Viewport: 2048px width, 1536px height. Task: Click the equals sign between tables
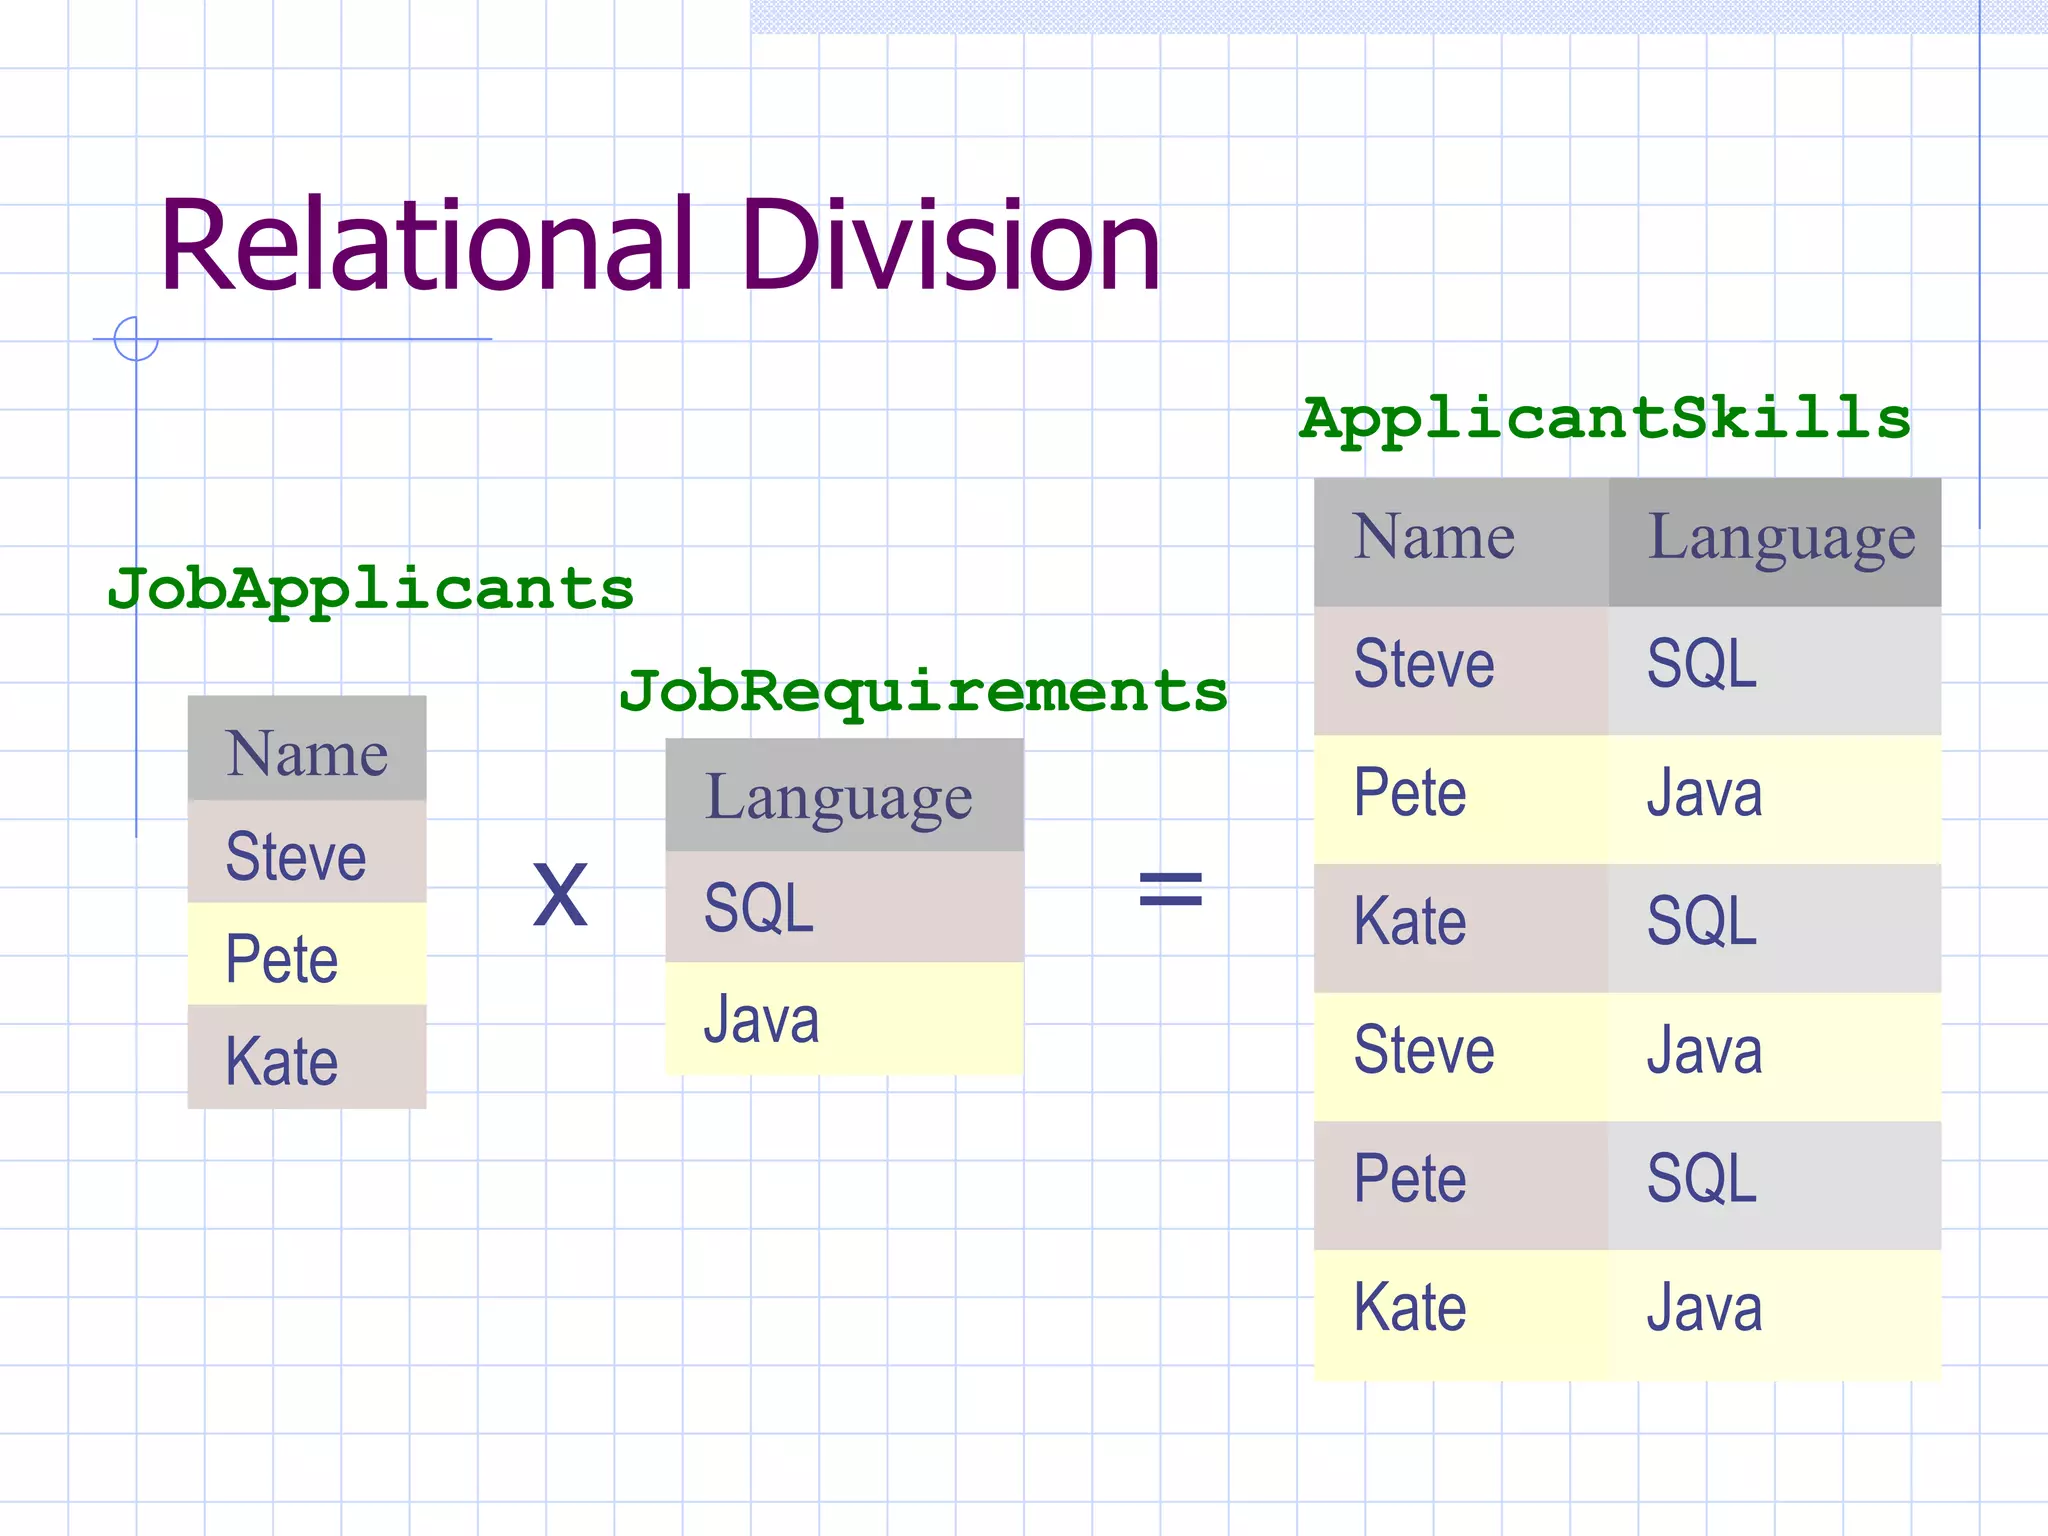click(1171, 889)
